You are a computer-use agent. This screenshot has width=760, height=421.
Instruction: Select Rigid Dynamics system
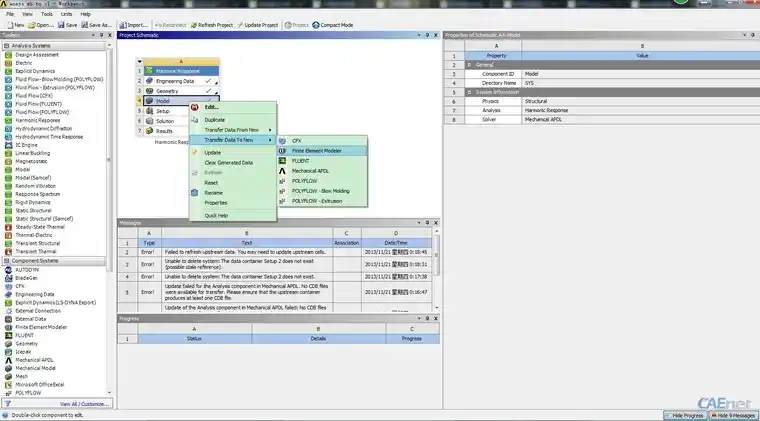(32, 203)
